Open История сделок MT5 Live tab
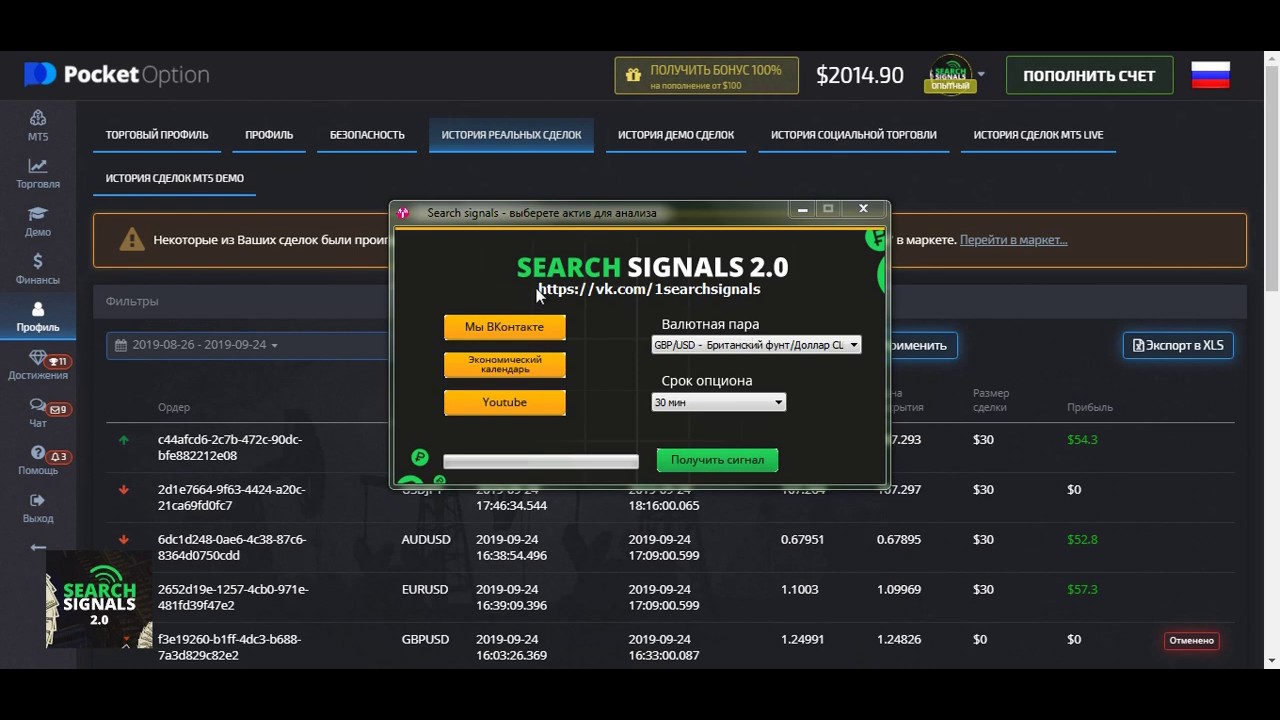The width and height of the screenshot is (1280, 720). (x=1038, y=135)
